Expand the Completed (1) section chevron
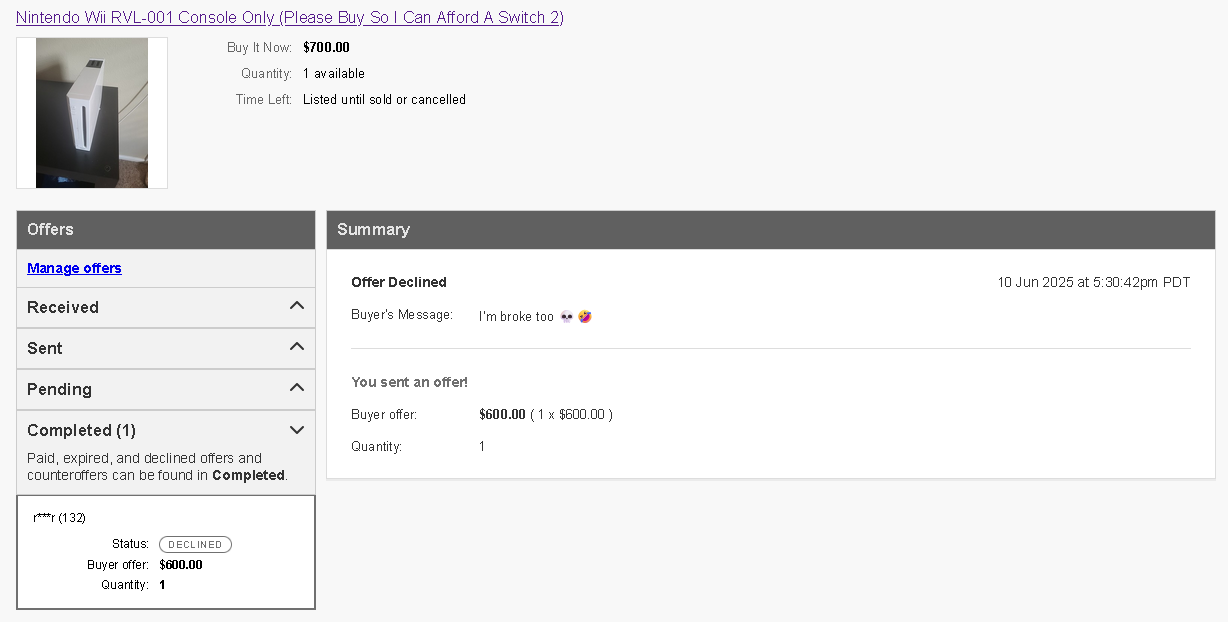 point(296,430)
